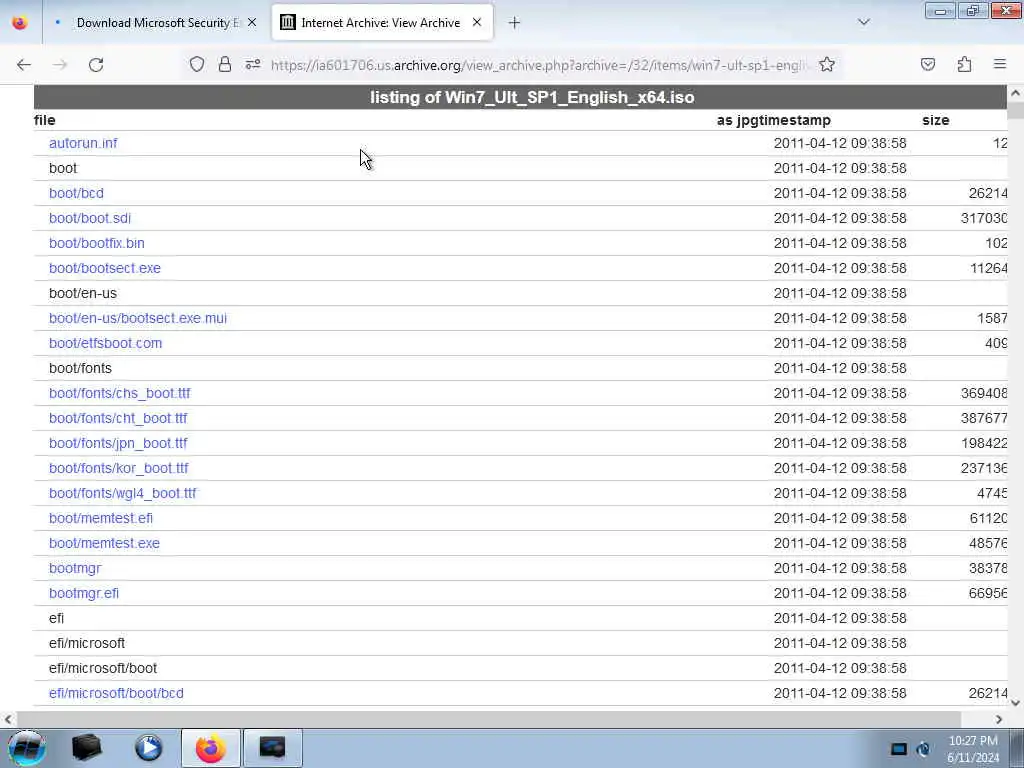Go back with the browser back arrow

coord(24,65)
